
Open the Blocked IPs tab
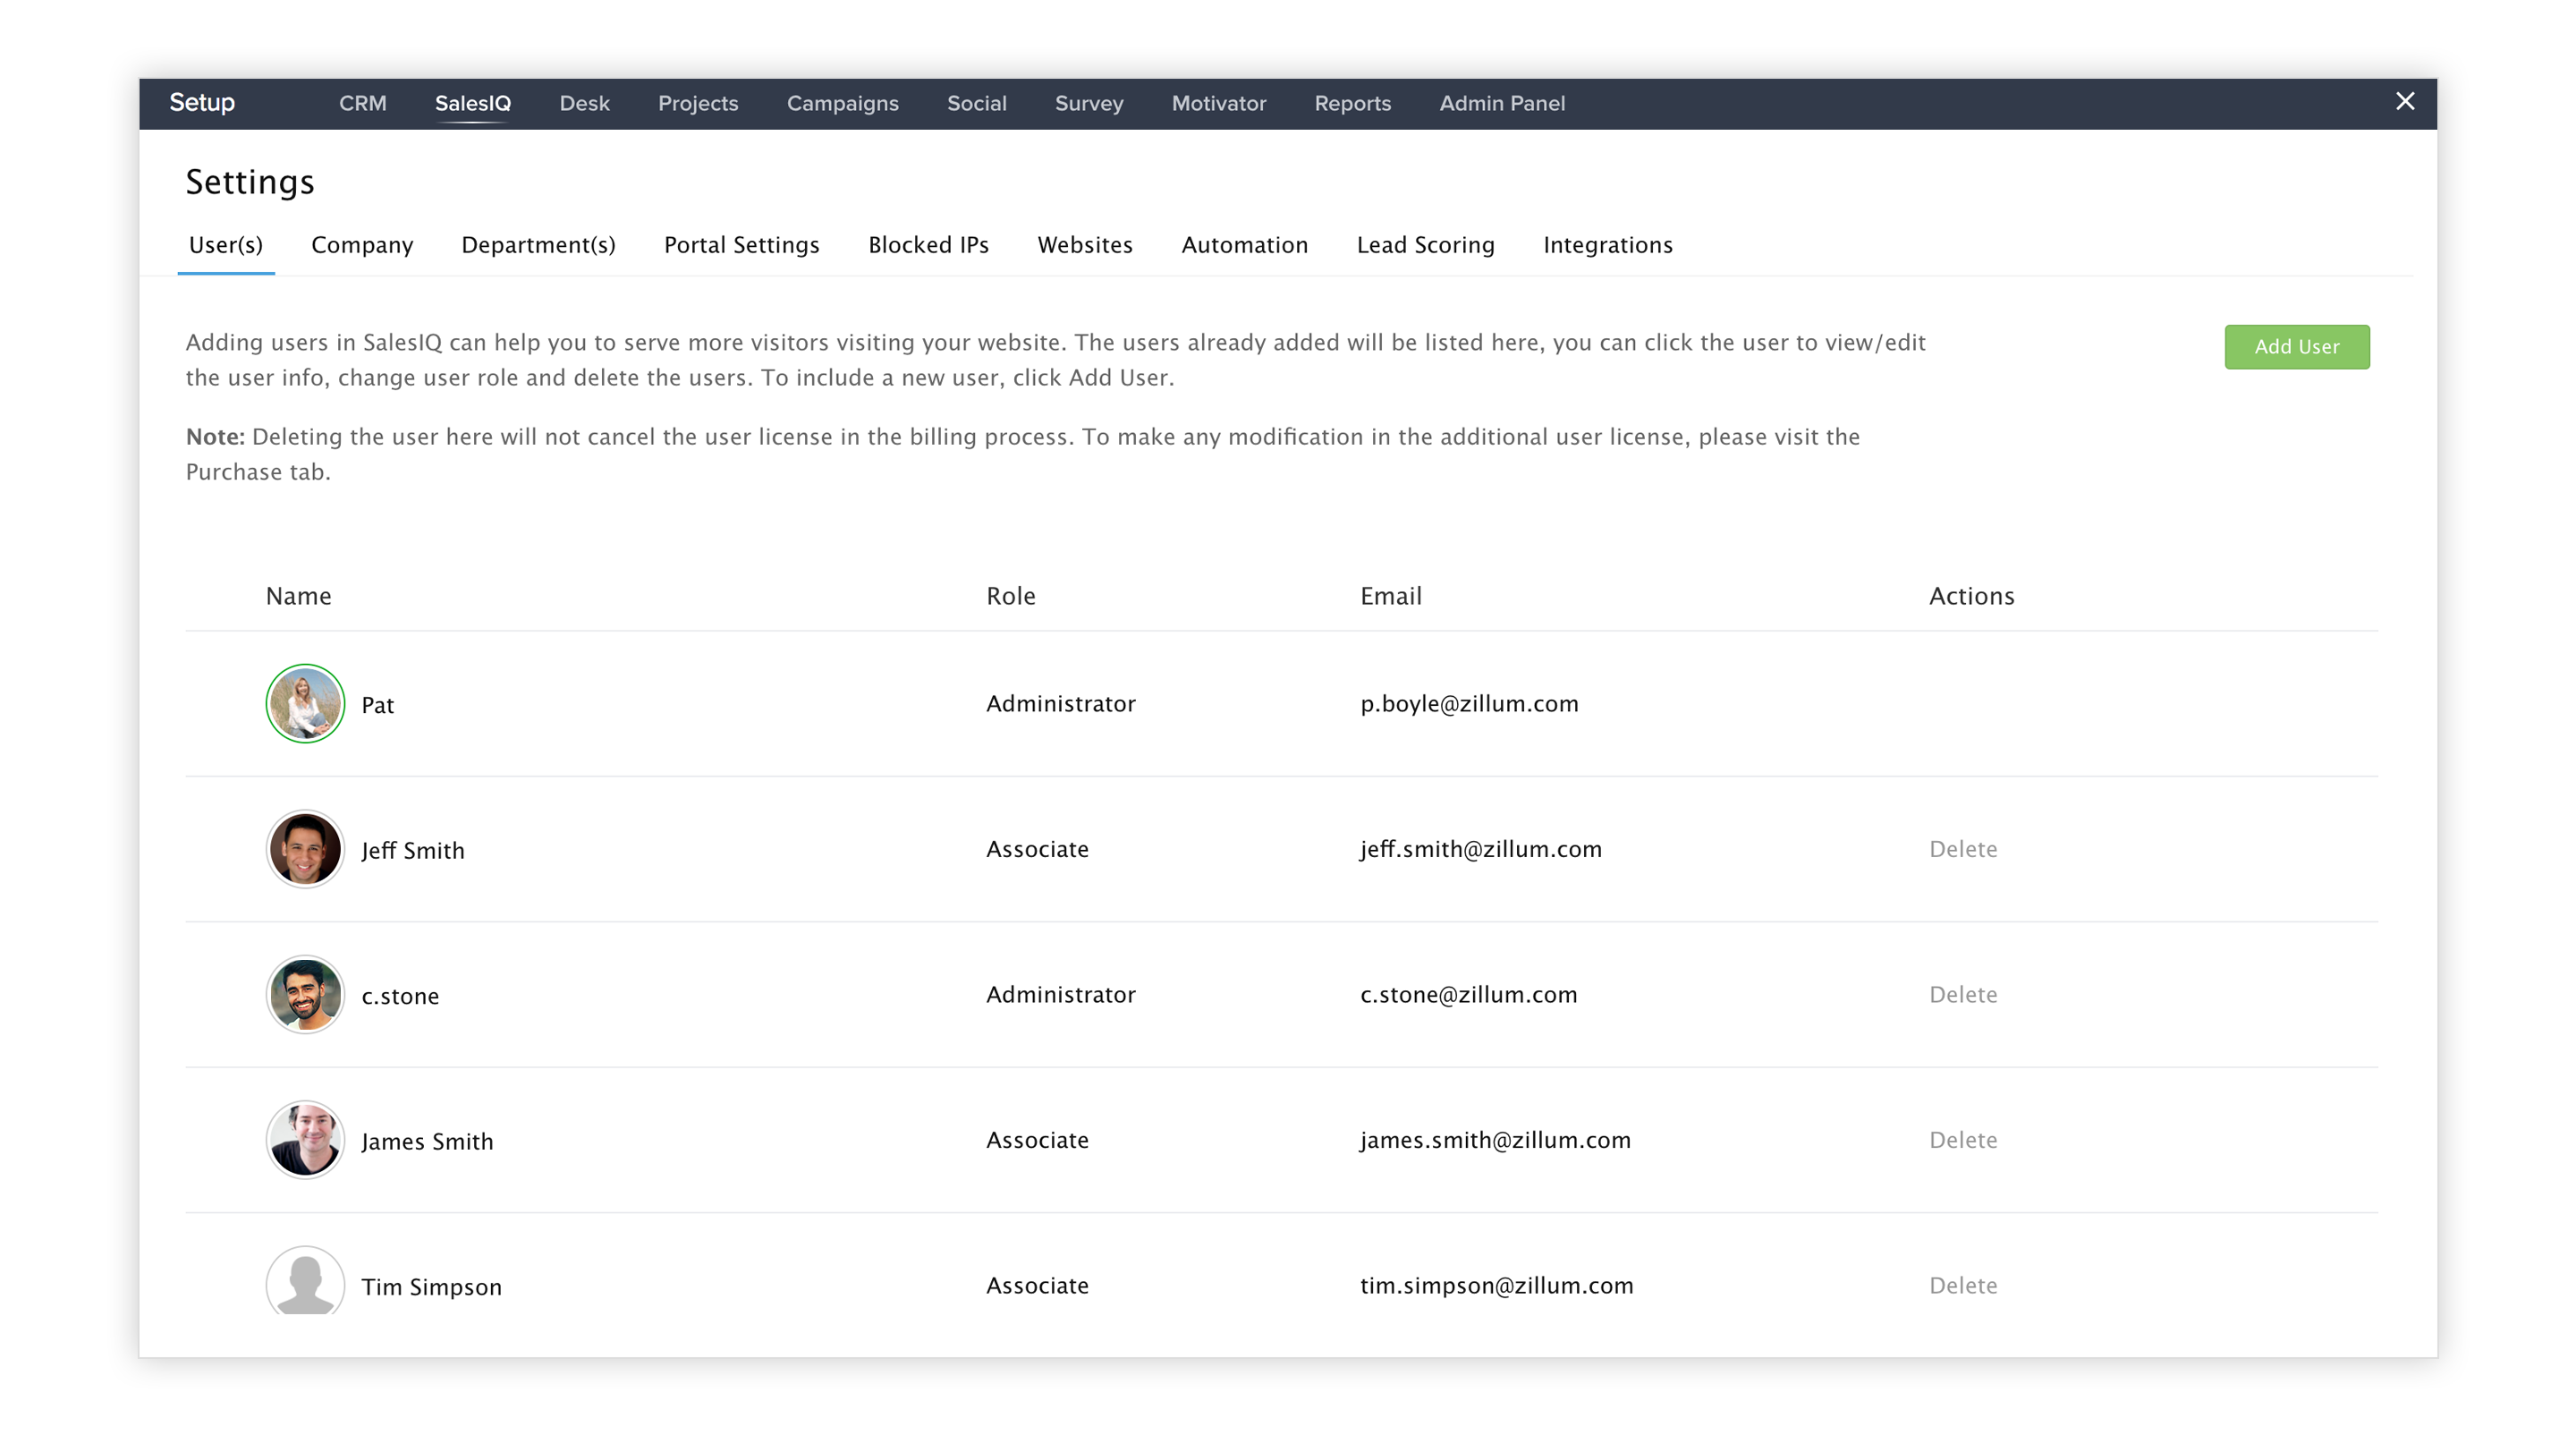(928, 245)
